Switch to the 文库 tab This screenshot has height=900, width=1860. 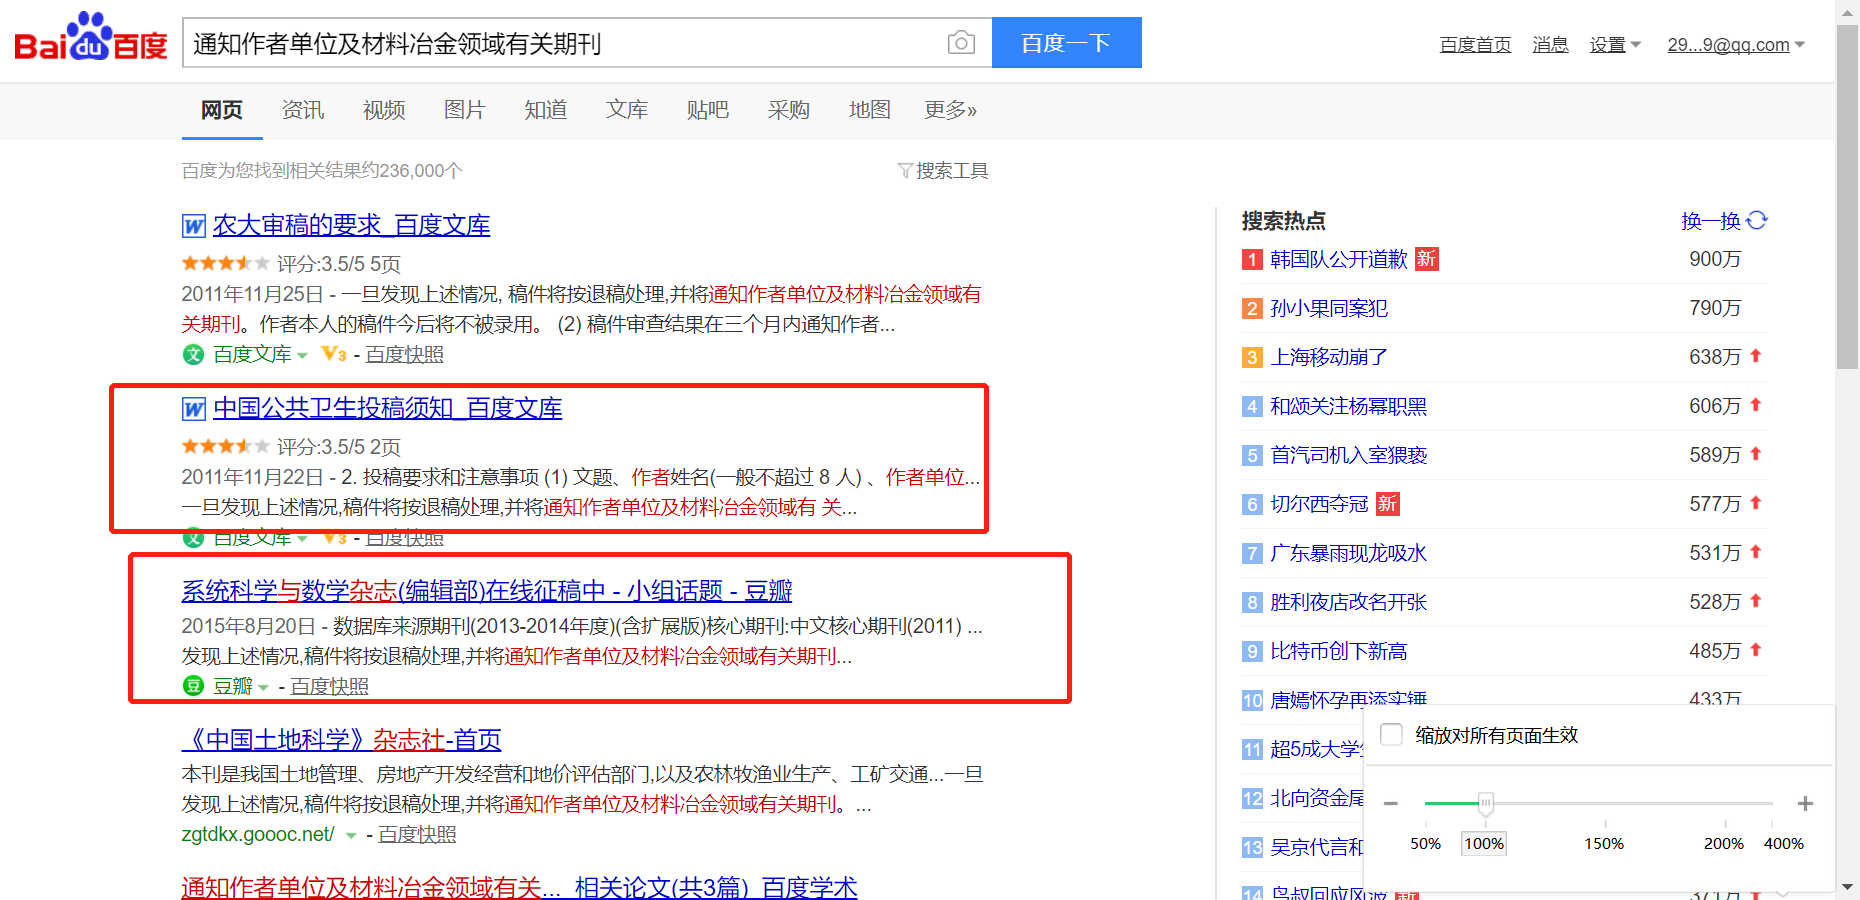coord(627,110)
